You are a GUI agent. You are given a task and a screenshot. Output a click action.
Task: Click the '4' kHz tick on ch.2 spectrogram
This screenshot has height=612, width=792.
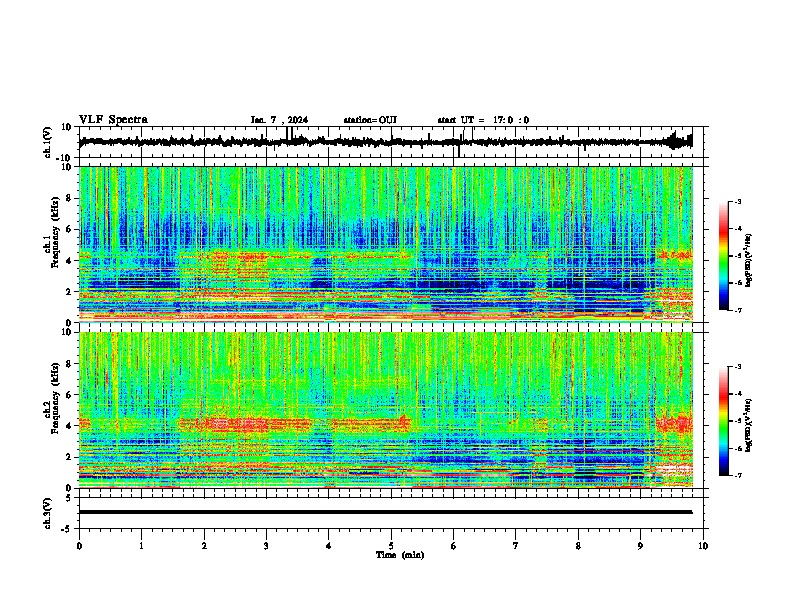click(69, 426)
